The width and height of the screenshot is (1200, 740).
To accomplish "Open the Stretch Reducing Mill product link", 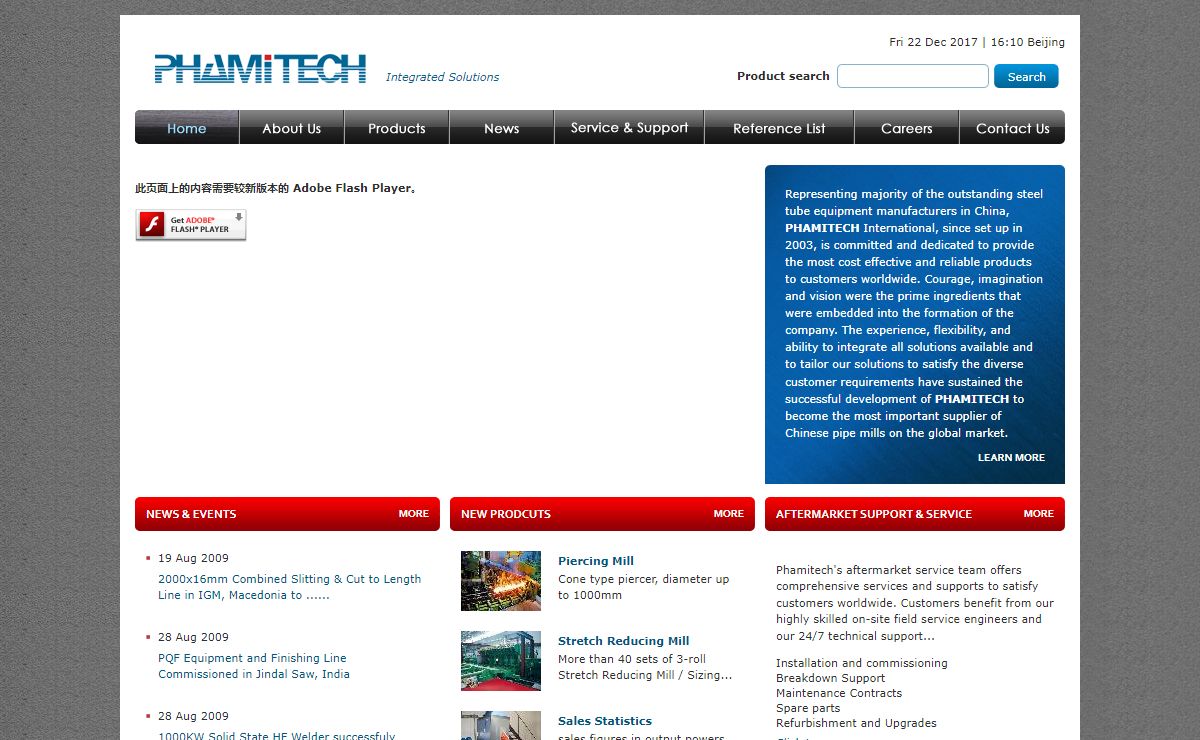I will [624, 641].
